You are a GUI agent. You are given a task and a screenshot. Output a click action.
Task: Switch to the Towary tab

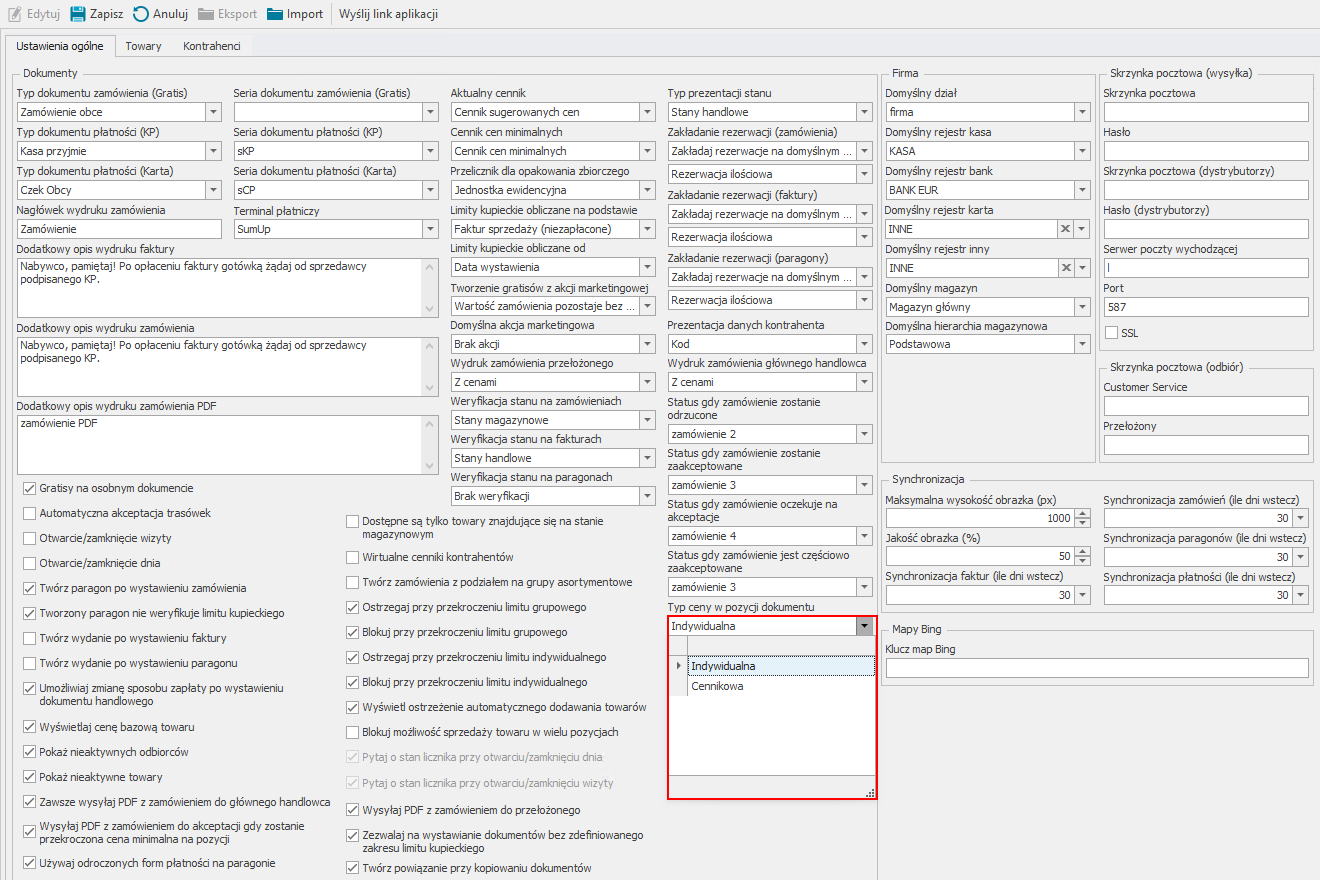[143, 46]
